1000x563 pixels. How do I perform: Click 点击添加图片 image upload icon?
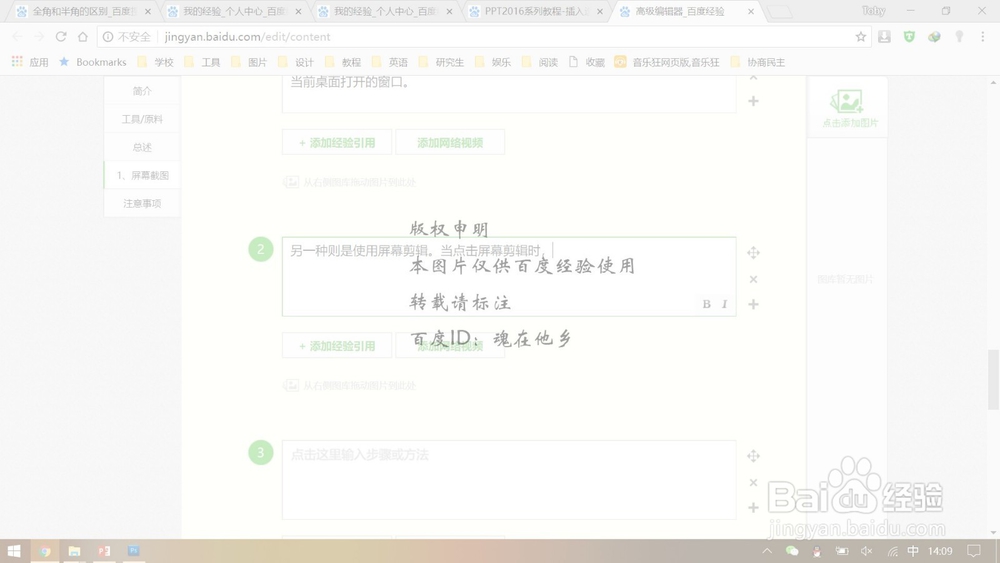coord(847,108)
